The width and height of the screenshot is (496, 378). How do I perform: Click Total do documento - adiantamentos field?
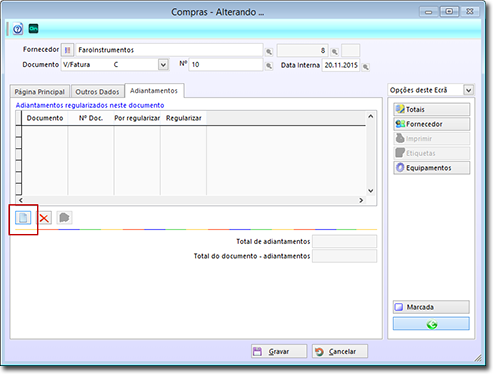344,256
